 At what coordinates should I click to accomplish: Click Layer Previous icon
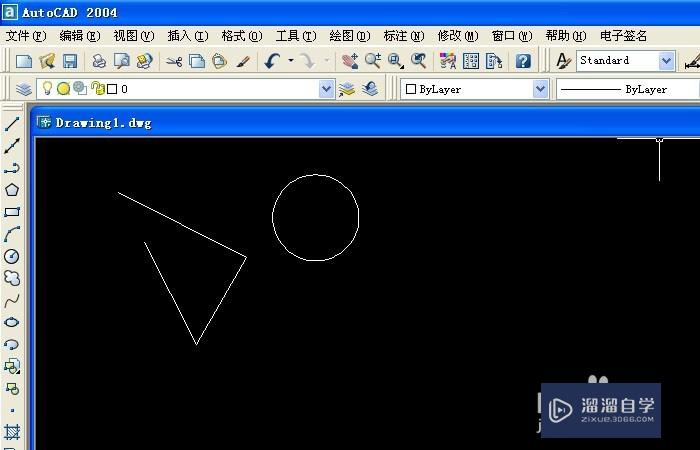(x=370, y=89)
